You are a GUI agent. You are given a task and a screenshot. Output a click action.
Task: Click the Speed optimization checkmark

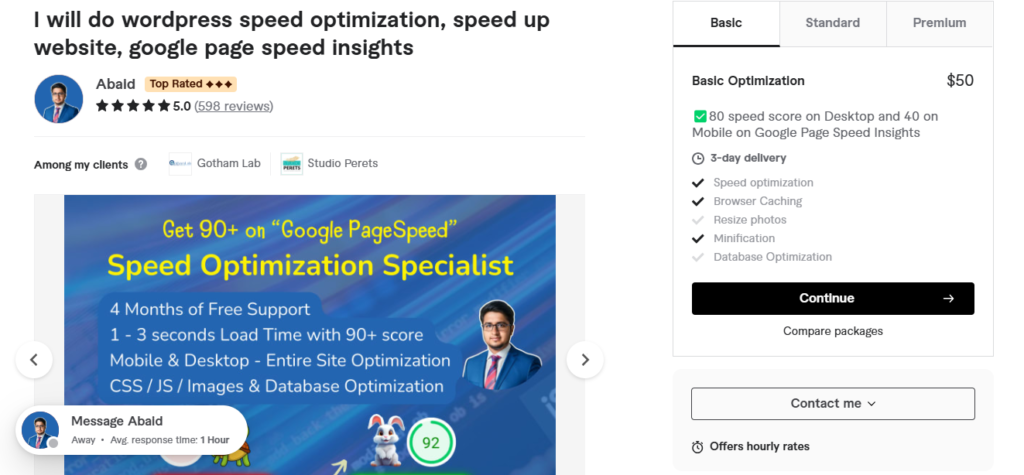pyautogui.click(x=698, y=183)
